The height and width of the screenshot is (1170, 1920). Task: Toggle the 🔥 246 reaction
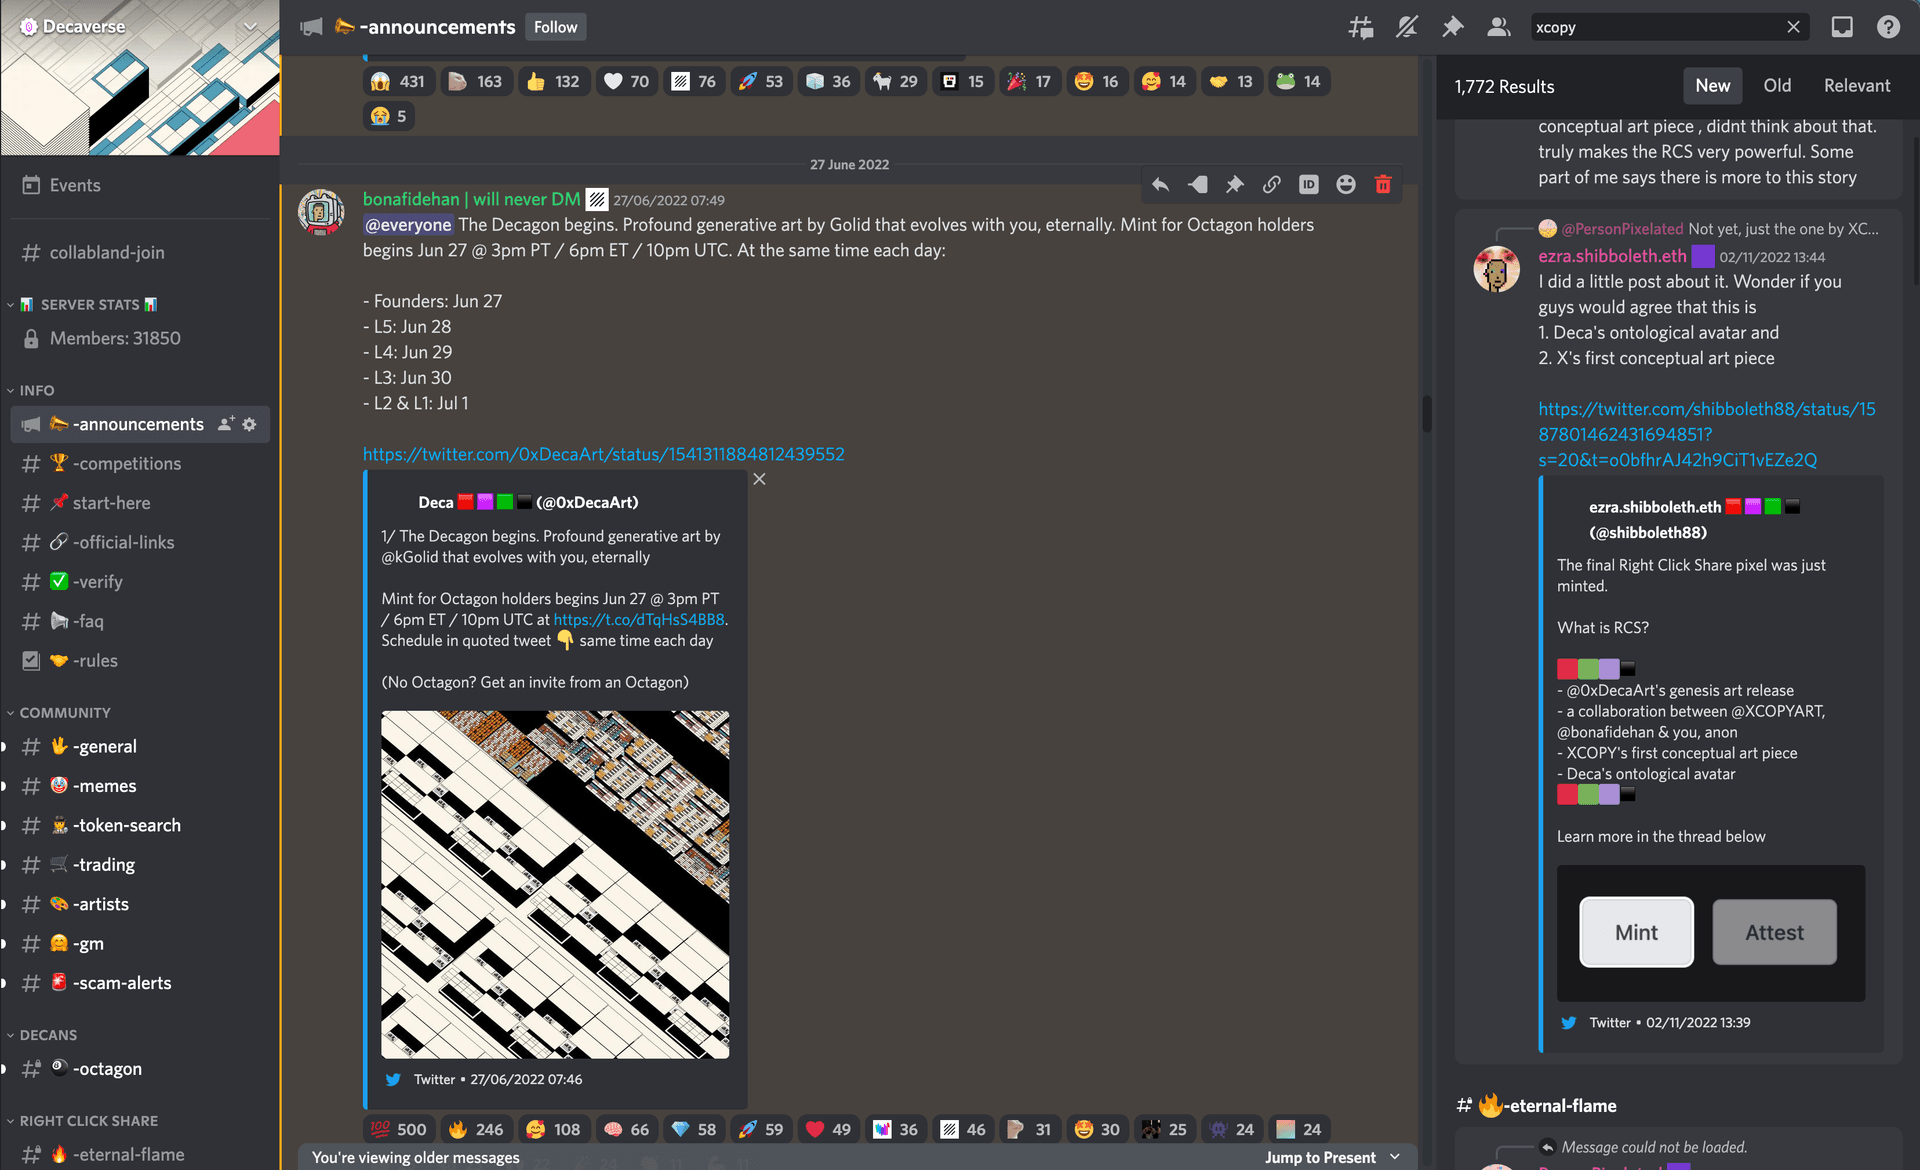(x=476, y=1128)
